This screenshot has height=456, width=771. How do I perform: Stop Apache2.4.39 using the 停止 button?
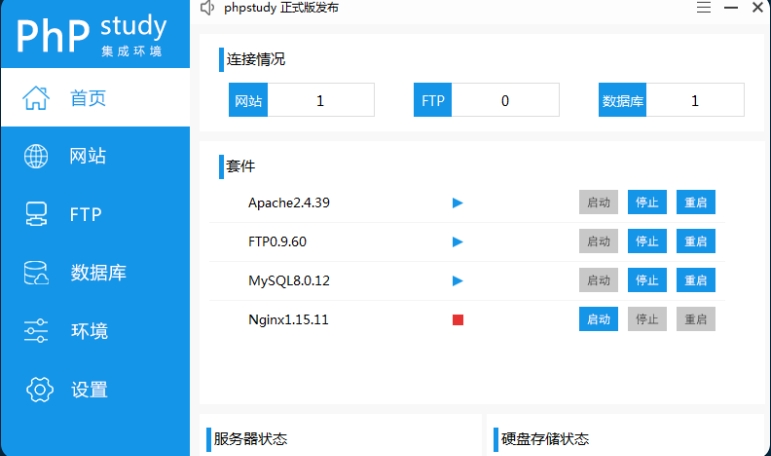[647, 202]
